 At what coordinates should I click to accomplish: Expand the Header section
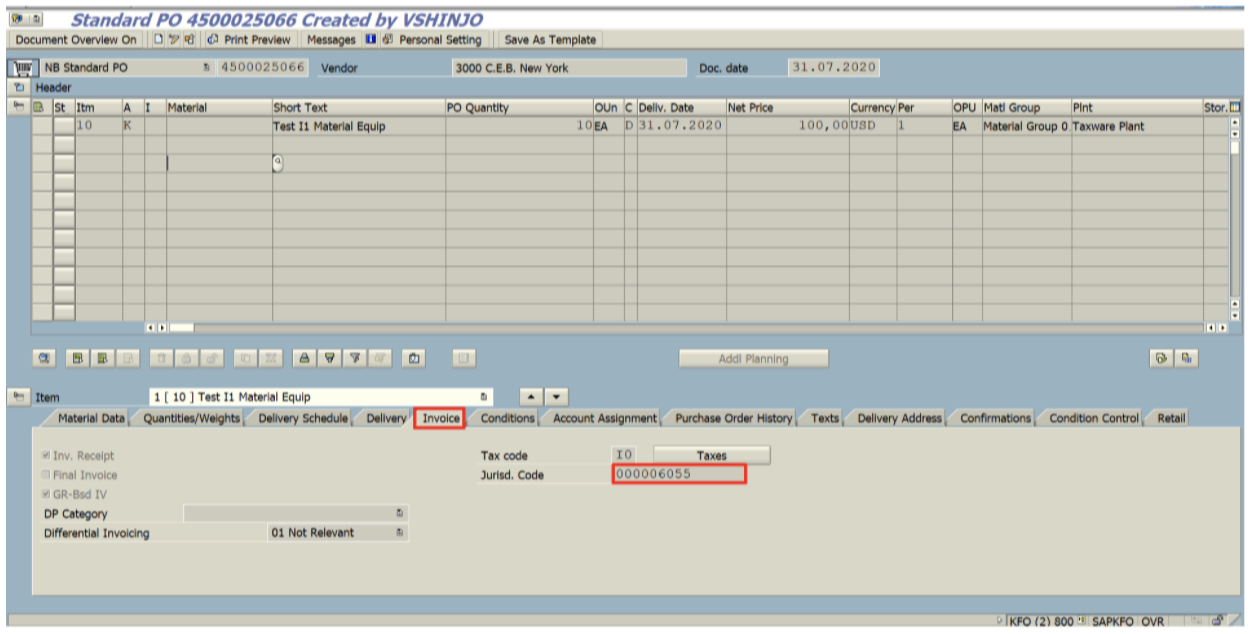(x=19, y=88)
